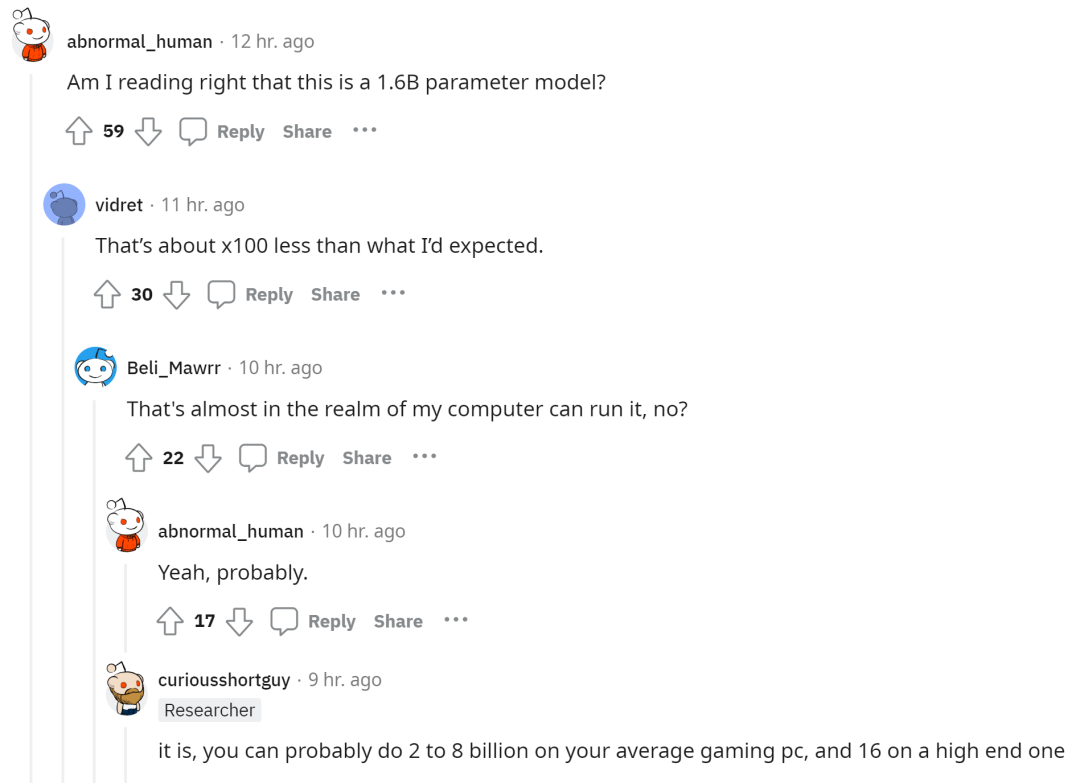Collapse thread under vidret's comment
The height and width of the screenshot is (783, 1080).
click(63, 500)
